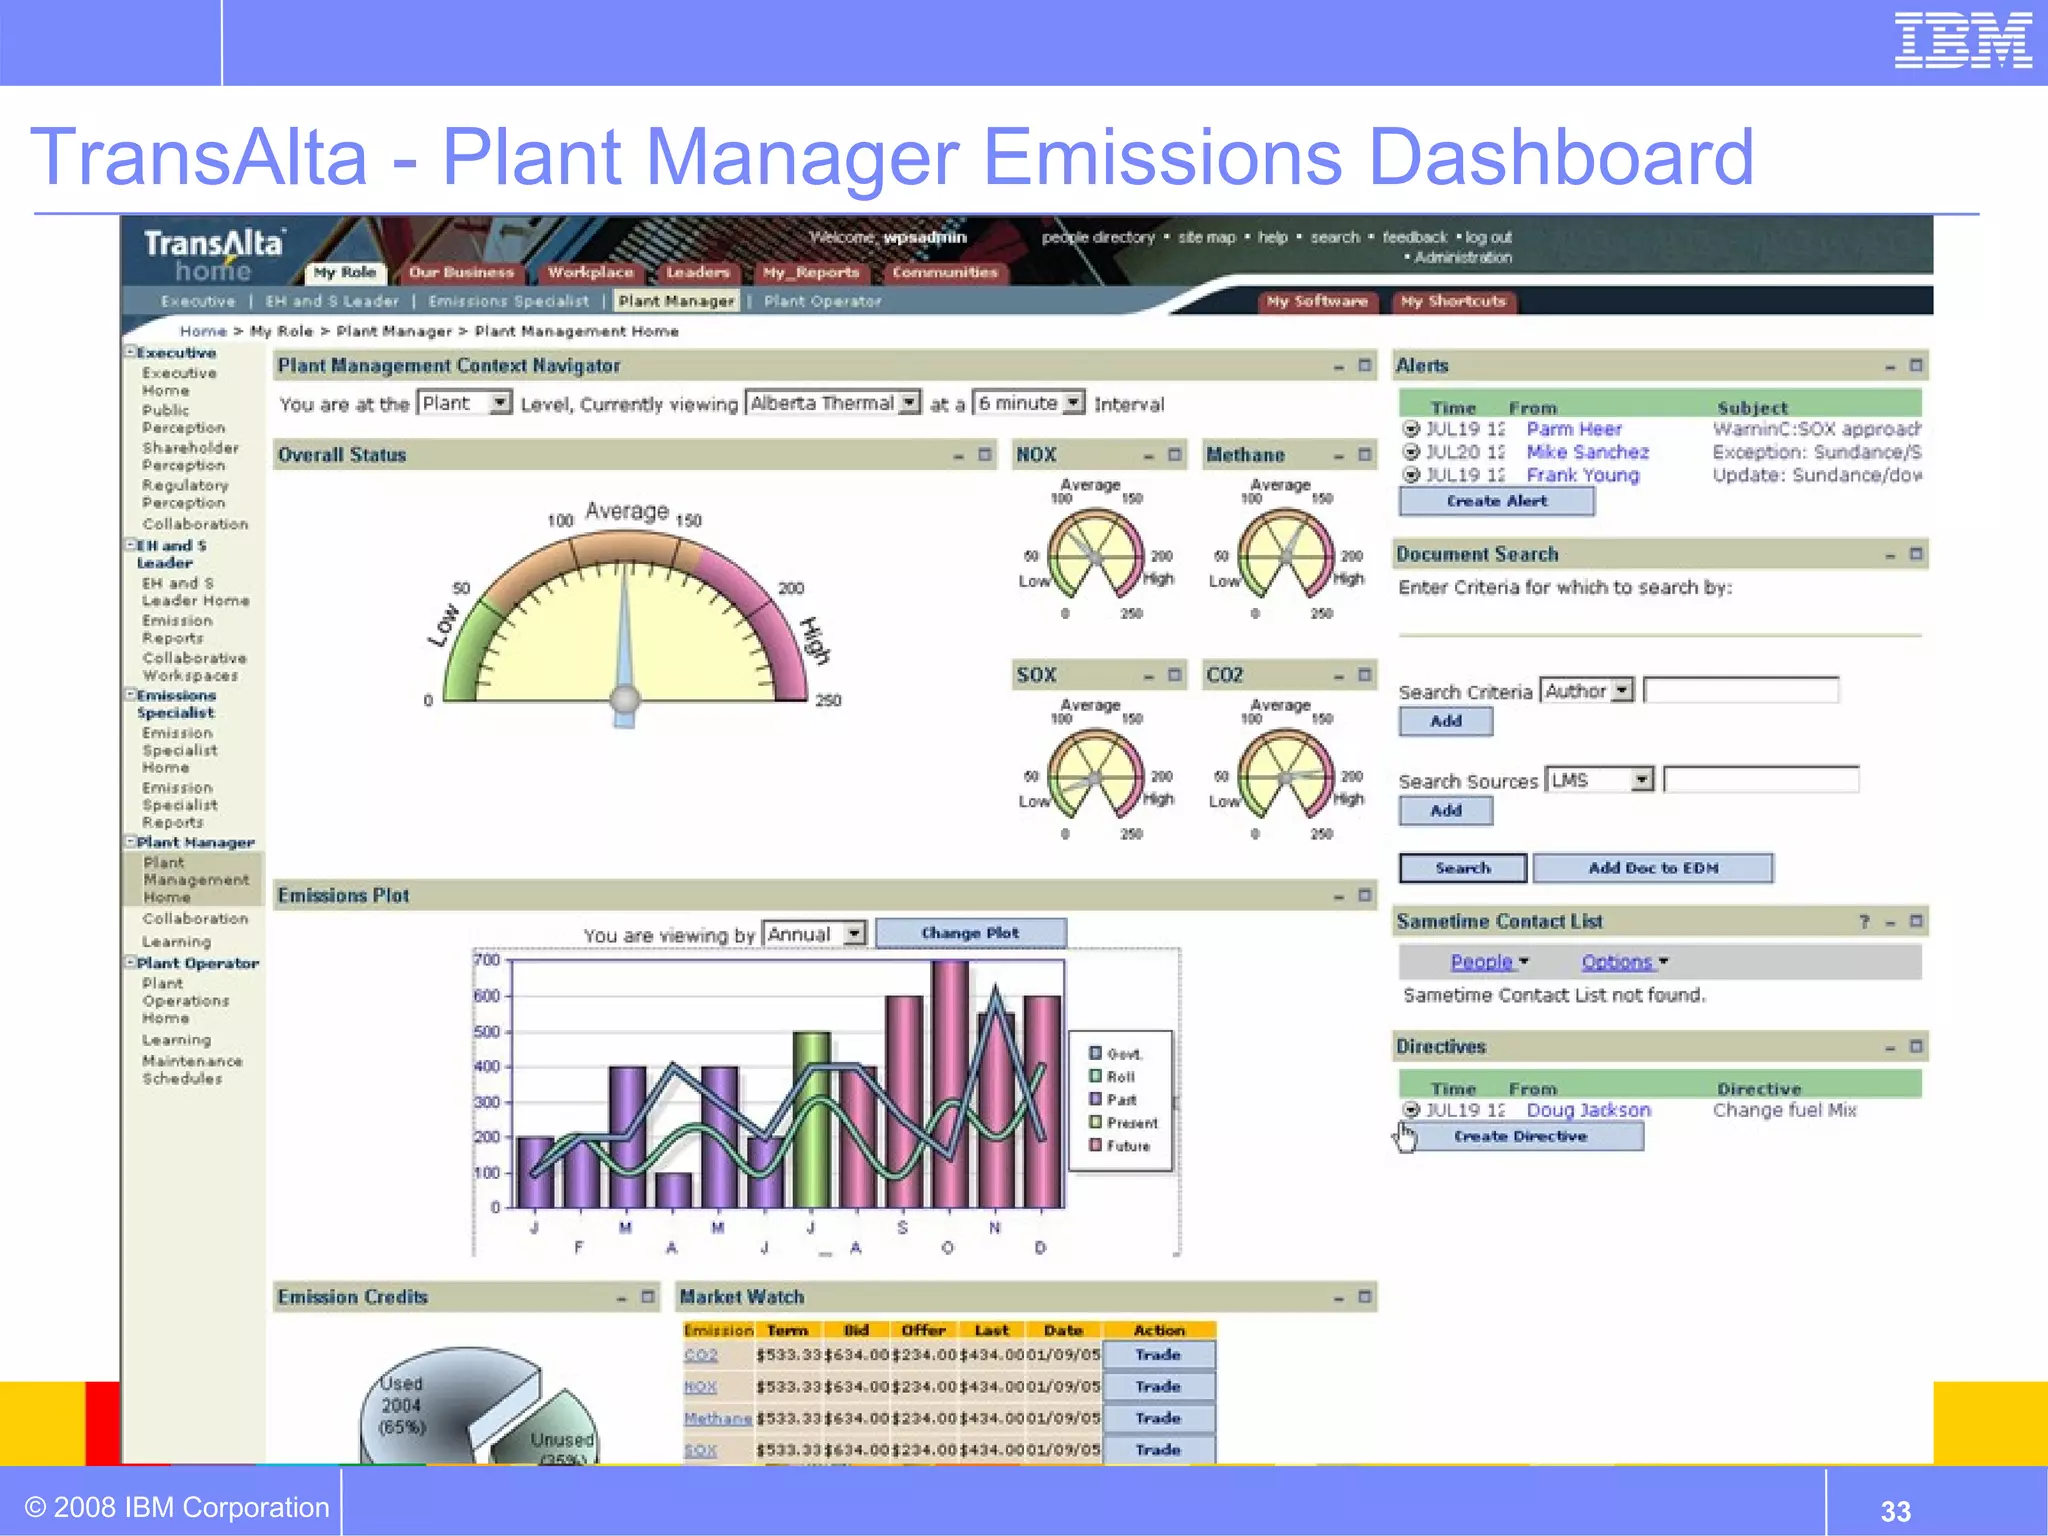Minimize the Directives portlet
Screen dimensions: 2048x1536
(x=1890, y=1048)
